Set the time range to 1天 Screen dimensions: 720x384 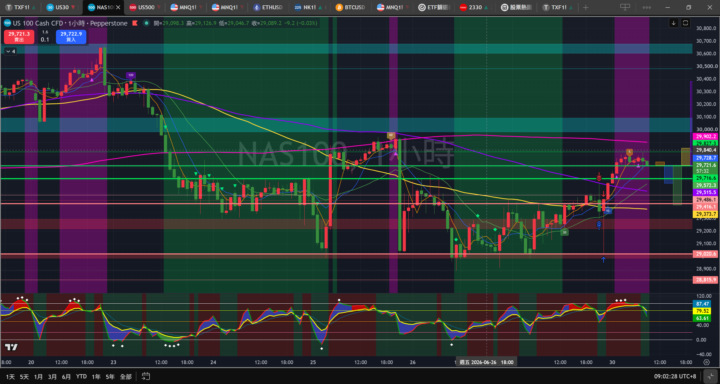point(10,377)
